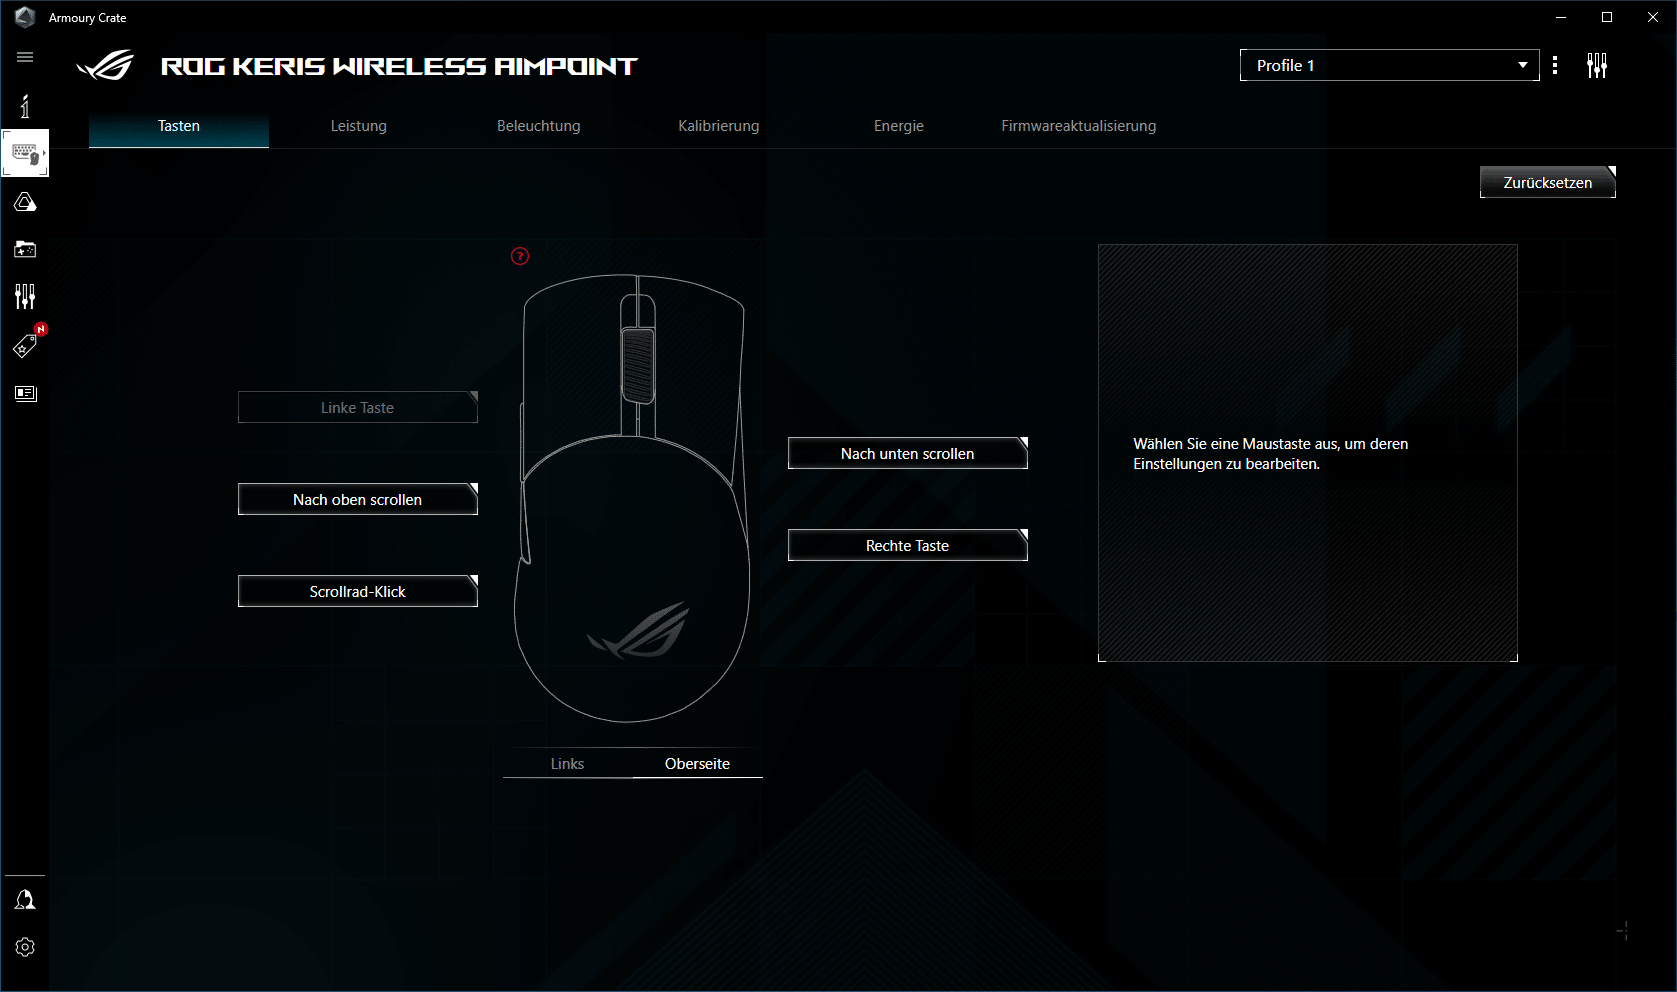This screenshot has width=1677, height=992.
Task: Open the Settings gear icon
Action: pyautogui.click(x=25, y=947)
